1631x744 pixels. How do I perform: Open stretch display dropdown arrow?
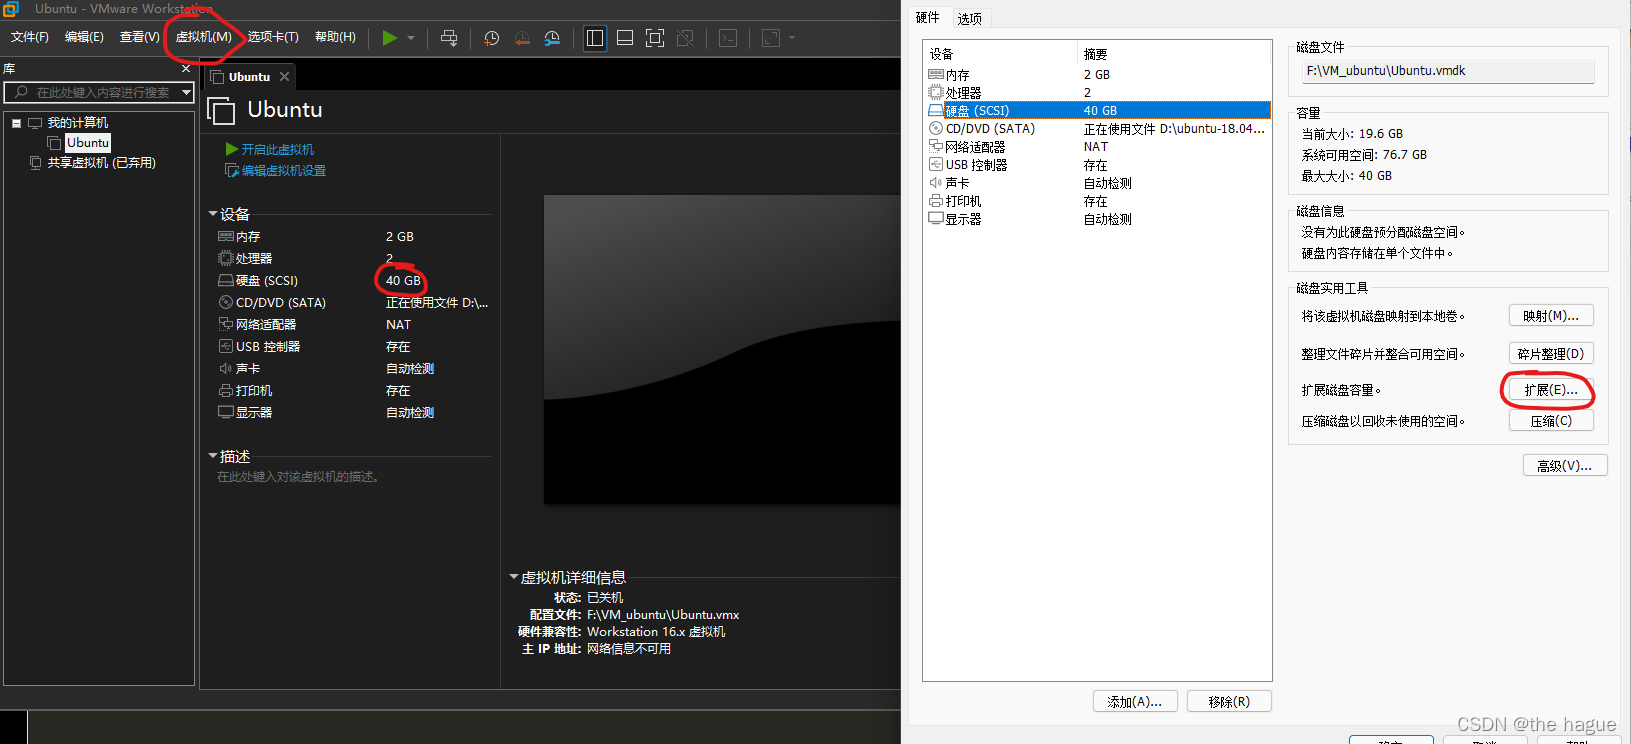tap(792, 38)
